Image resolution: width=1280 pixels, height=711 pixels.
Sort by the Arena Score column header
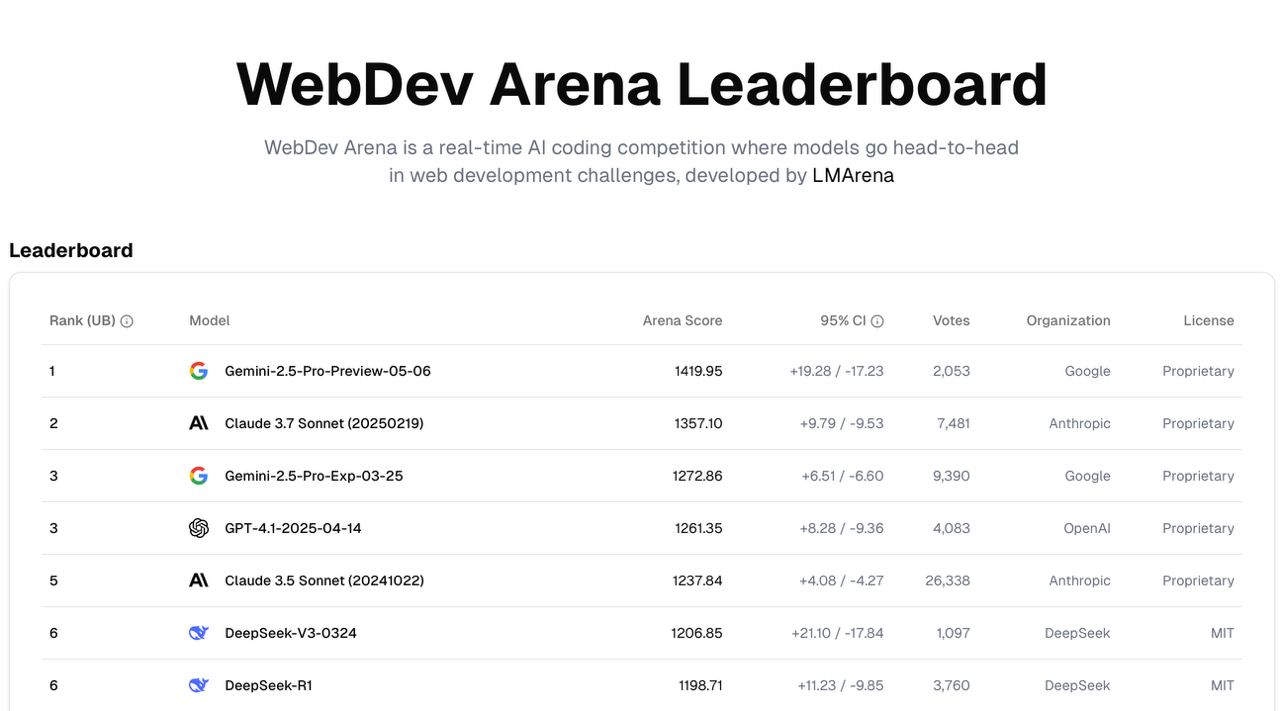pos(682,321)
